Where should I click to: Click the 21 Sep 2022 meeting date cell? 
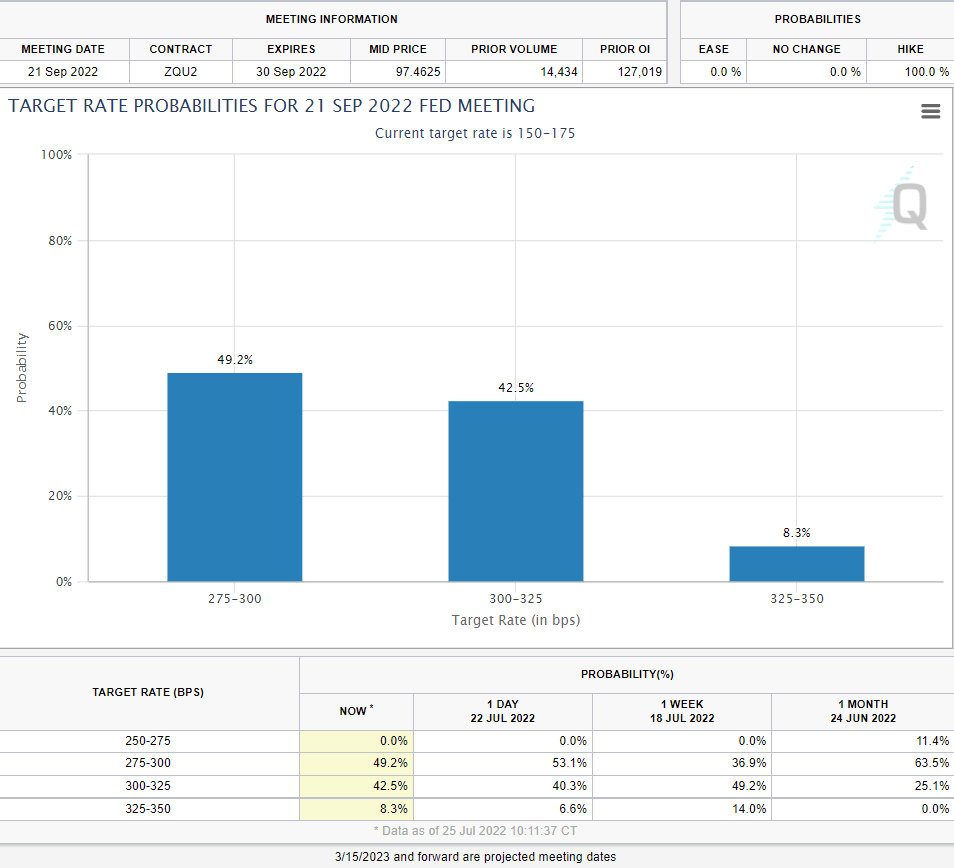pyautogui.click(x=62, y=72)
